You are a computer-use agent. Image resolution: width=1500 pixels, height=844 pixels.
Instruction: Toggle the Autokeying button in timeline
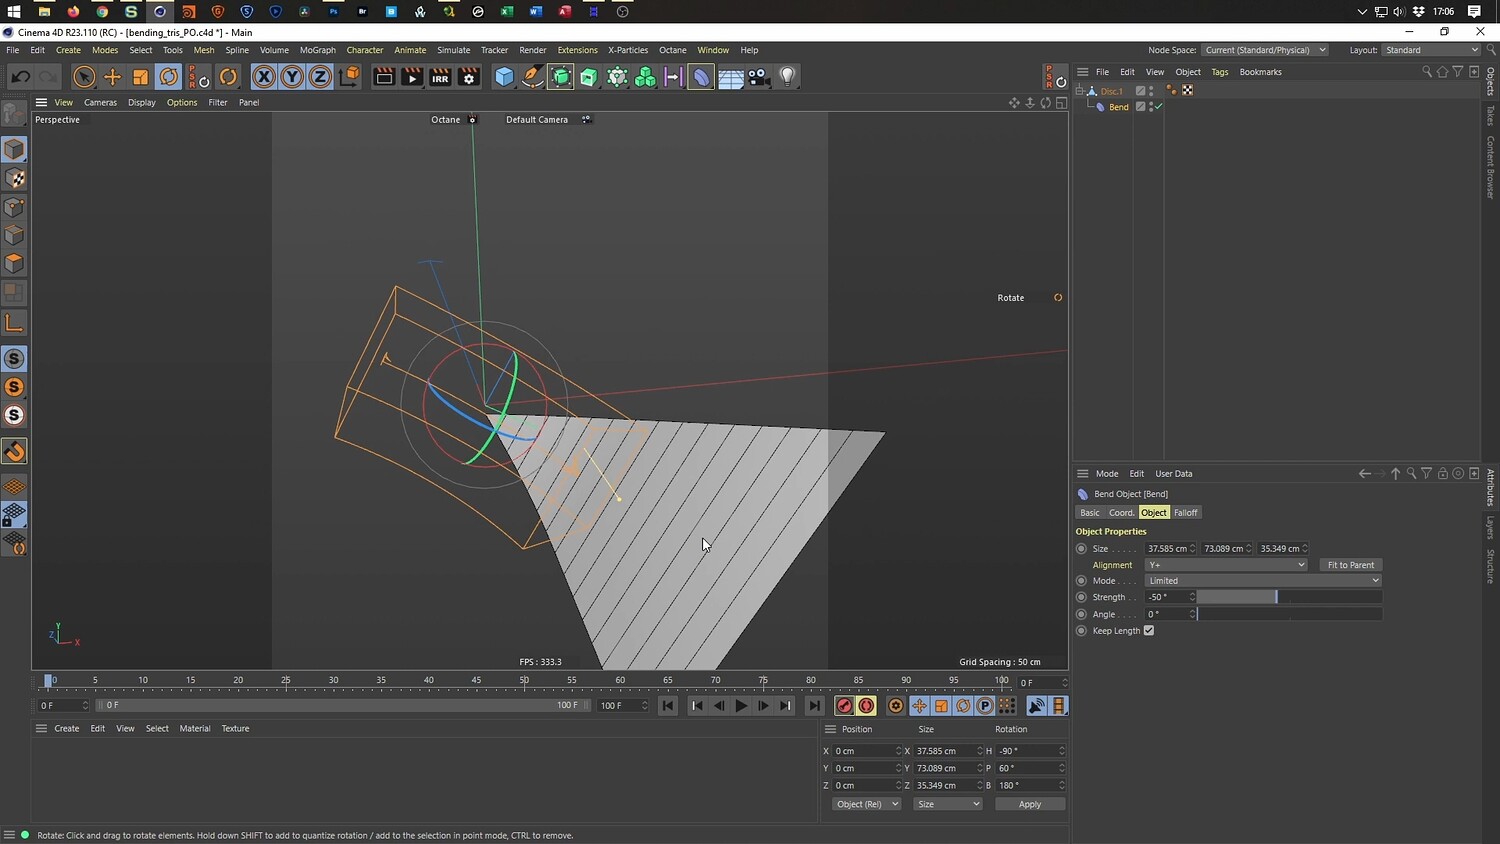pos(866,706)
